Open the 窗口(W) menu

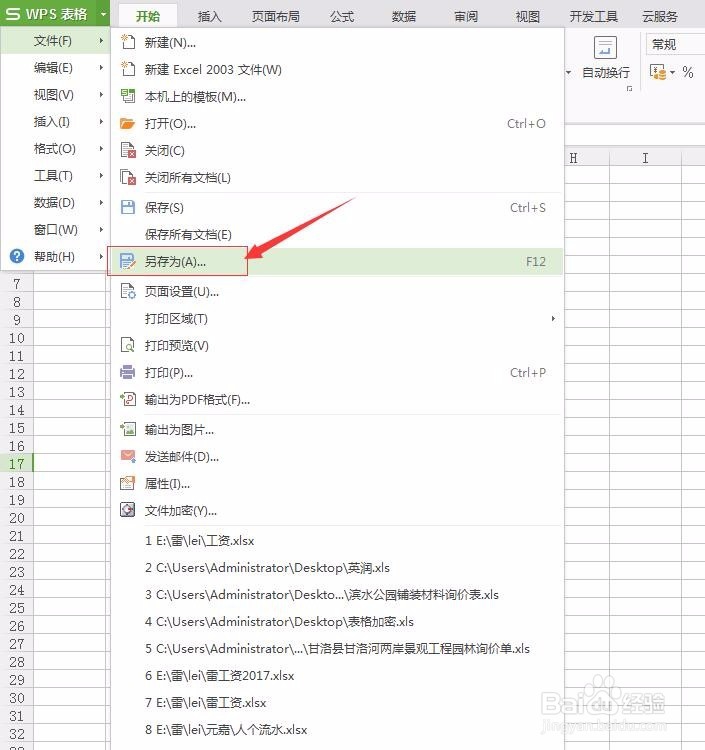click(54, 230)
